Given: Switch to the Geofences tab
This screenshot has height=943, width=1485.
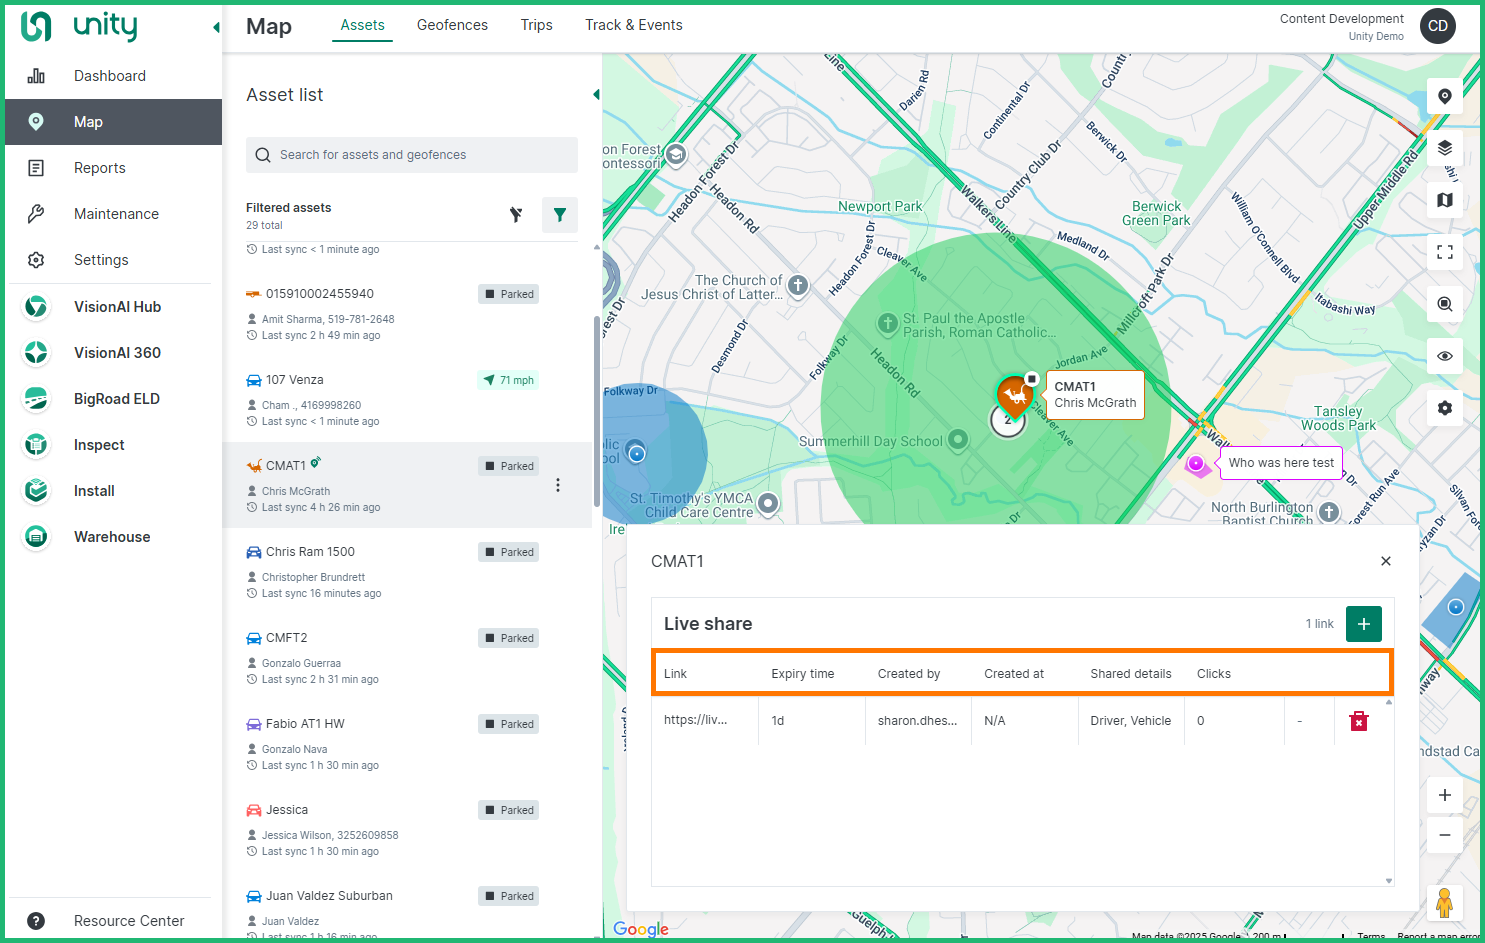Looking at the screenshot, I should click(452, 25).
